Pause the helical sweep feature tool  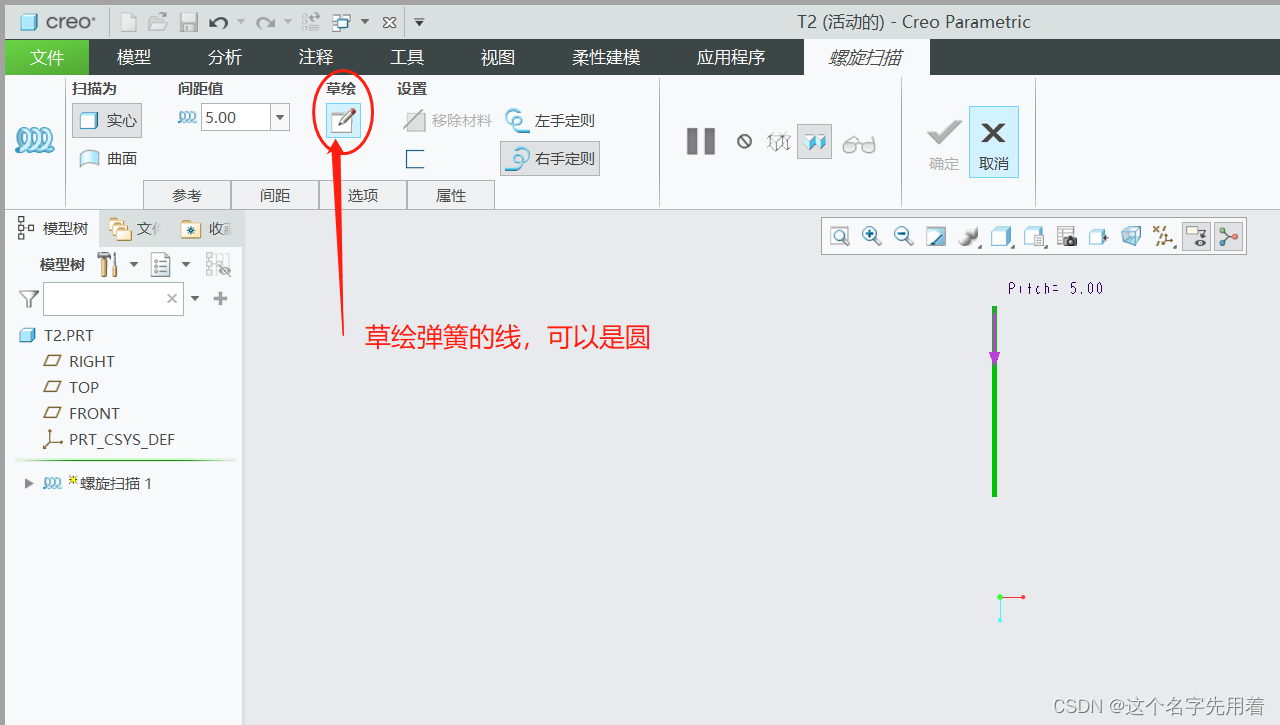point(701,142)
